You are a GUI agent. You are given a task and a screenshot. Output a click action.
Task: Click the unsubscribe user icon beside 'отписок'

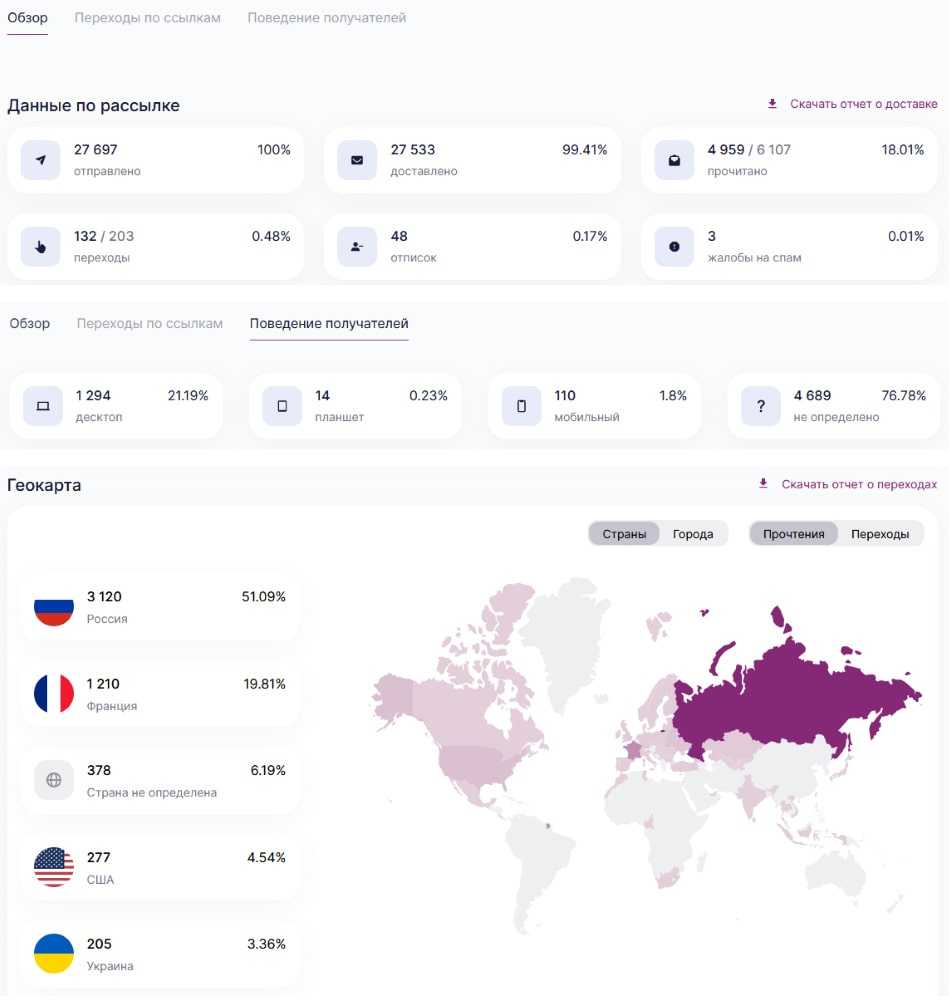pos(357,247)
